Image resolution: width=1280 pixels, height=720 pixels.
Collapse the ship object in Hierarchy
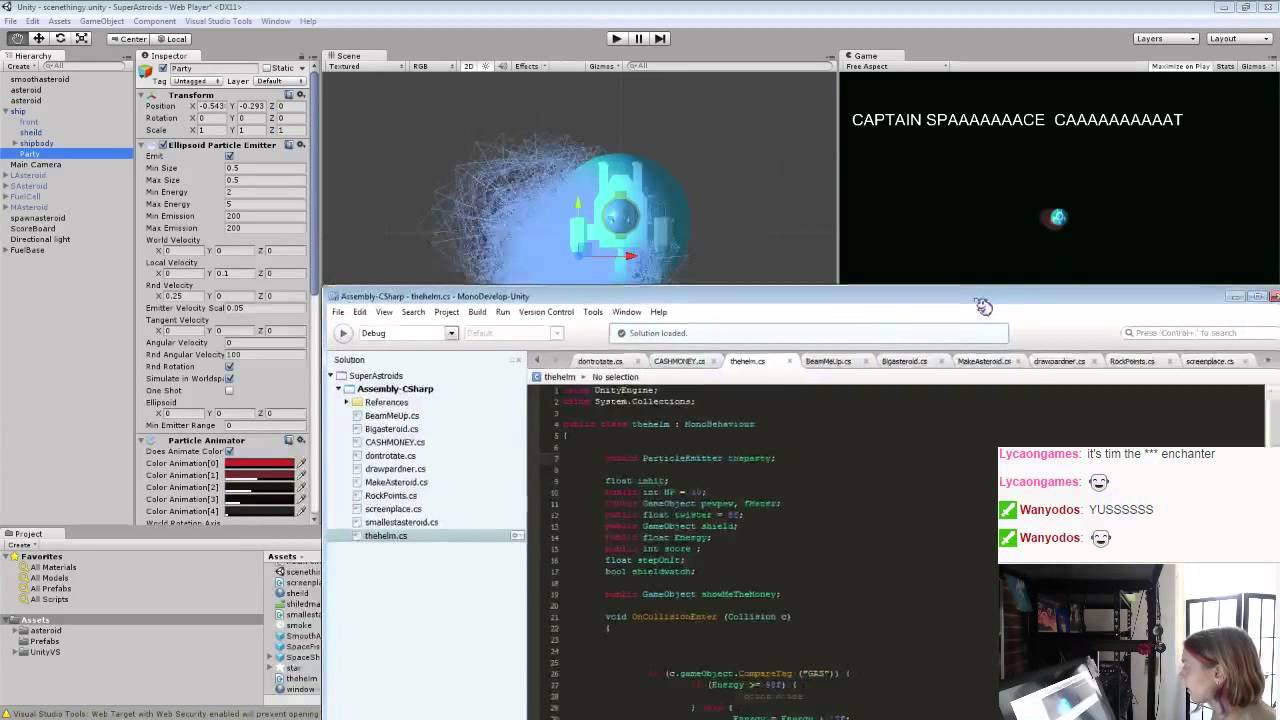coord(6,112)
